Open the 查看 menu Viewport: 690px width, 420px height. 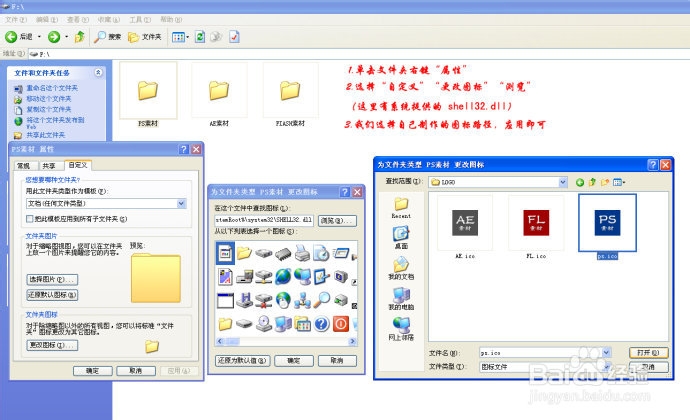(77, 20)
